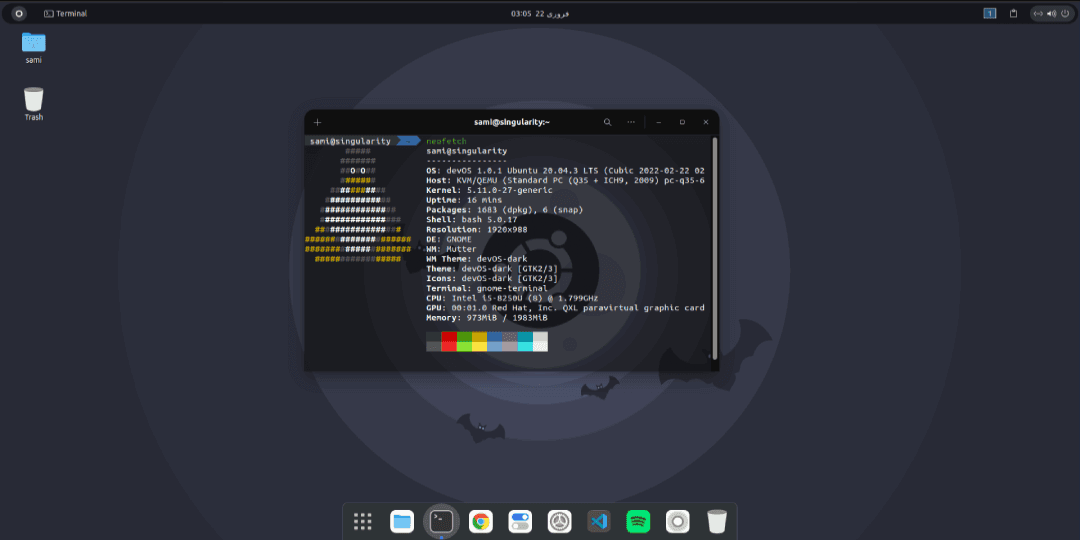
Task: Click the terminal search magnifier icon
Action: tap(607, 122)
